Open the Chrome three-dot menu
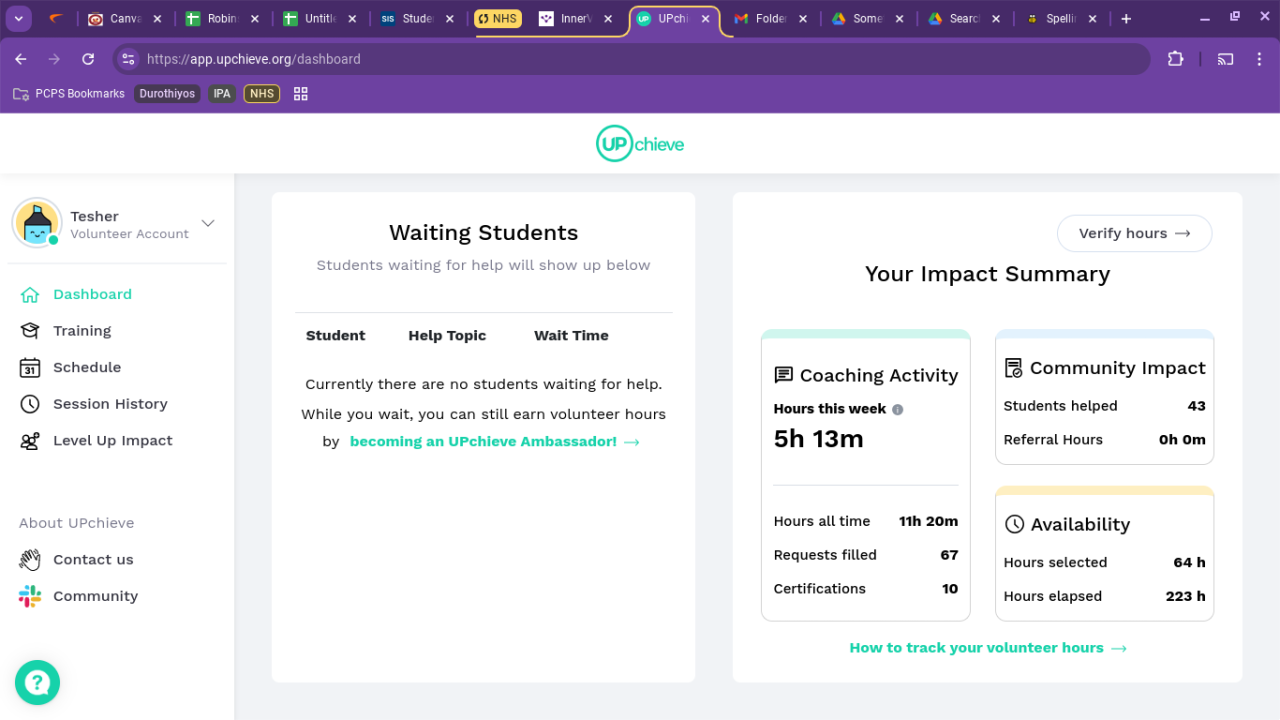The width and height of the screenshot is (1280, 720). point(1259,59)
